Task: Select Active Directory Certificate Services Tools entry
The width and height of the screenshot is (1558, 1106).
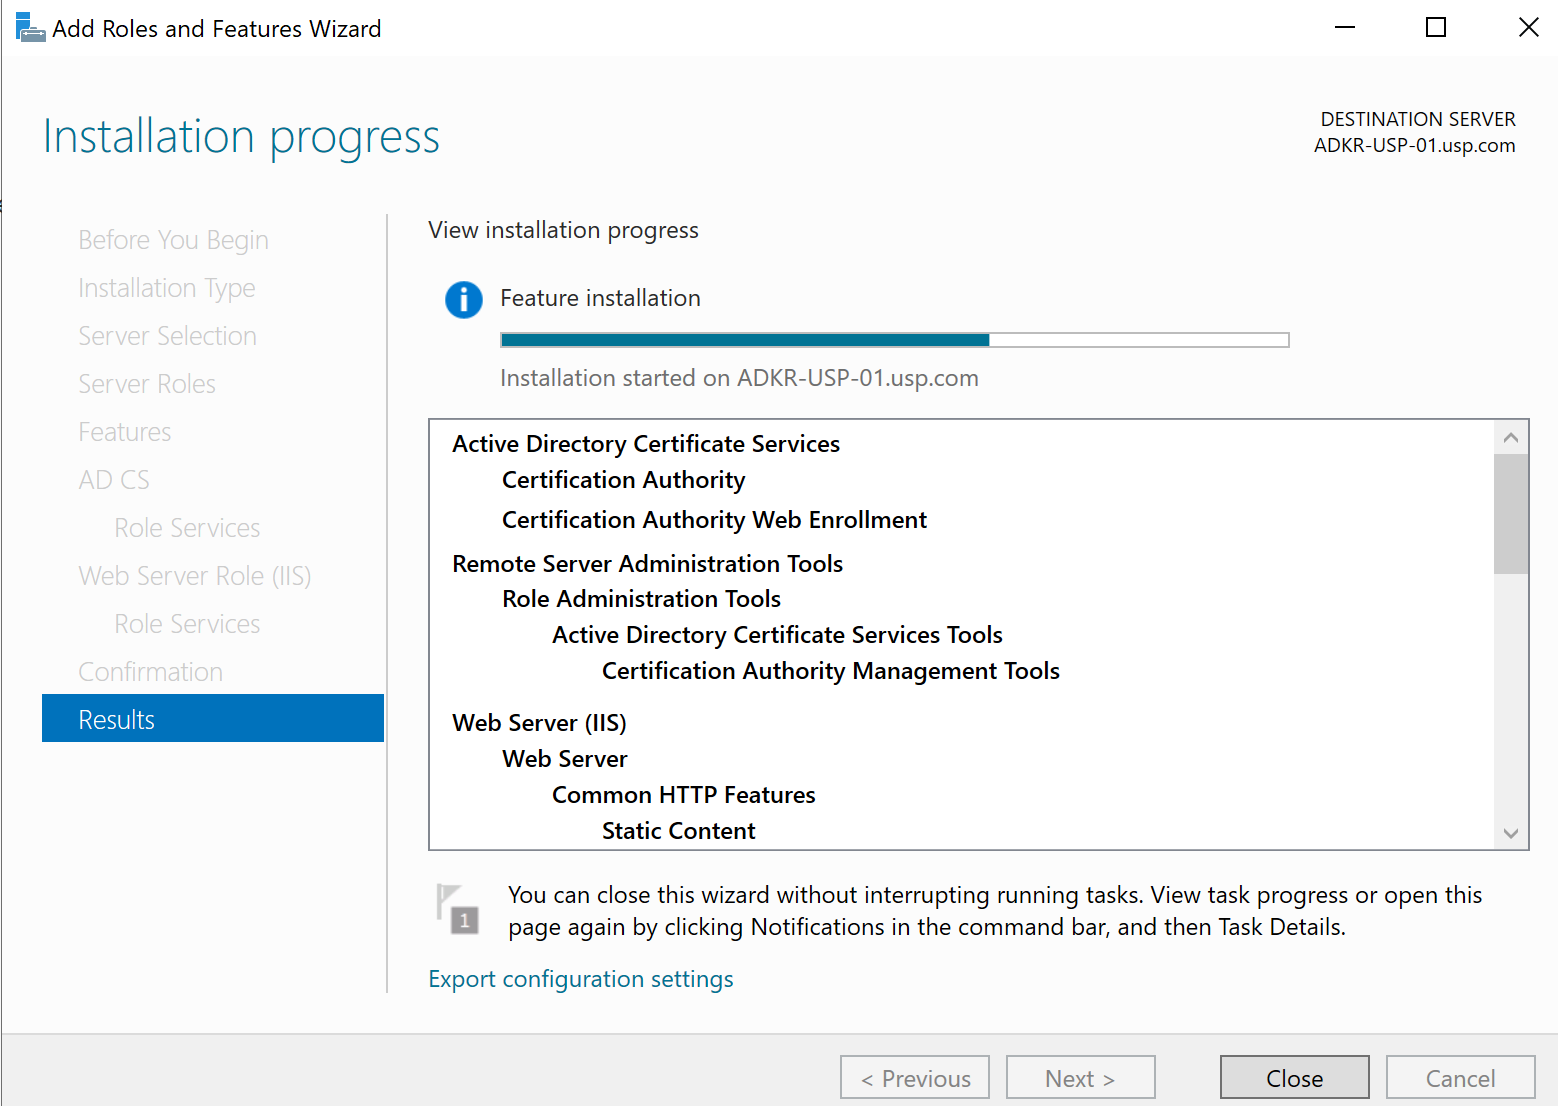Action: tap(777, 635)
